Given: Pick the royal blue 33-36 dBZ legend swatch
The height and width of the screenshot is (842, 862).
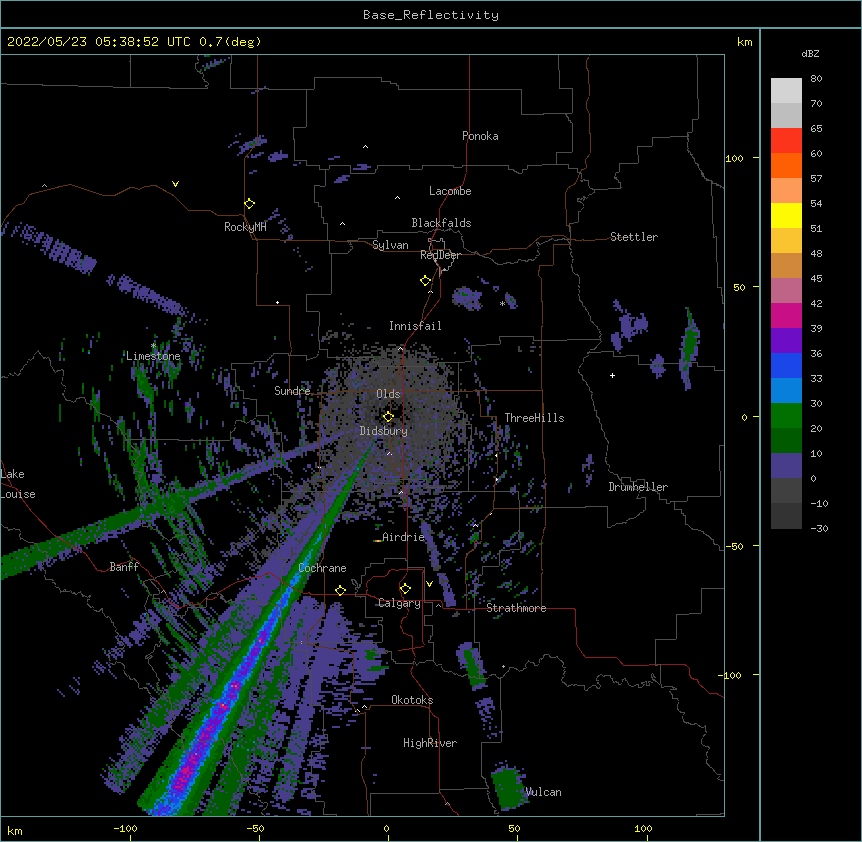Looking at the screenshot, I should (x=786, y=365).
